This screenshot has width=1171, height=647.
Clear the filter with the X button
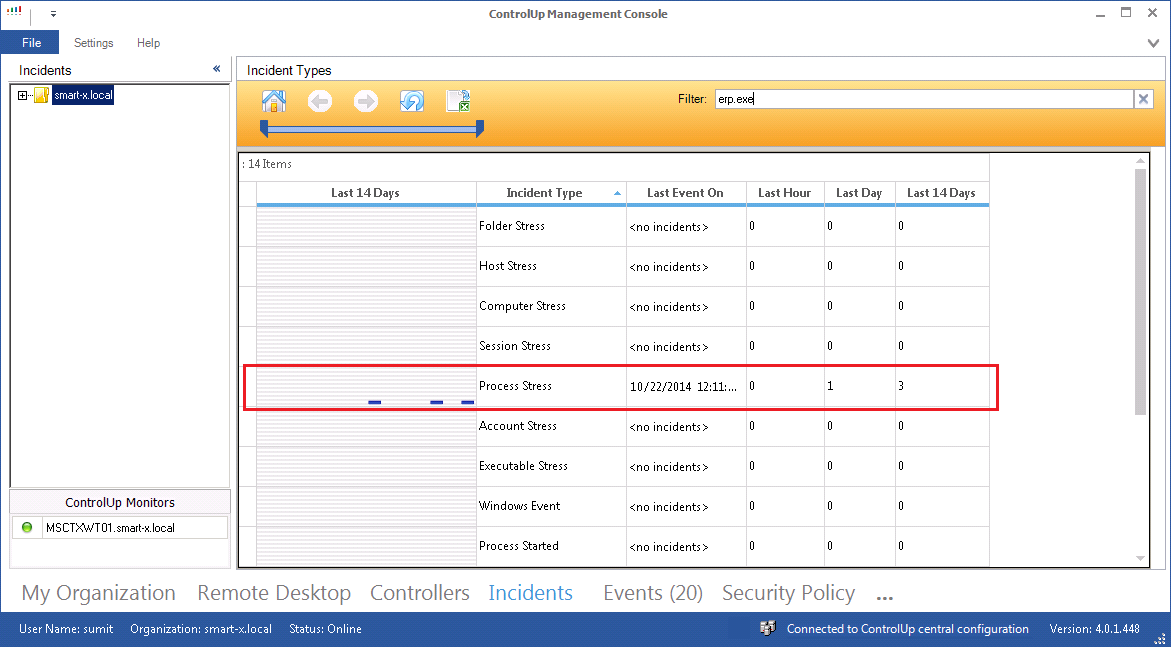click(x=1143, y=99)
